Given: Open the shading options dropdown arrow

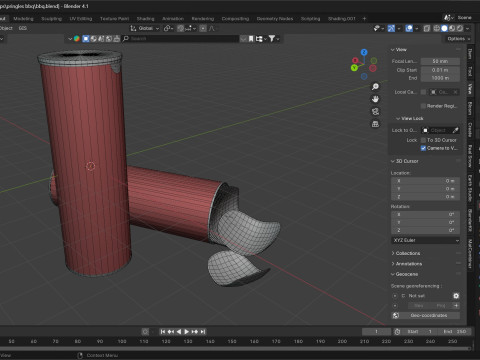Looking at the screenshot, I should pos(467,28).
